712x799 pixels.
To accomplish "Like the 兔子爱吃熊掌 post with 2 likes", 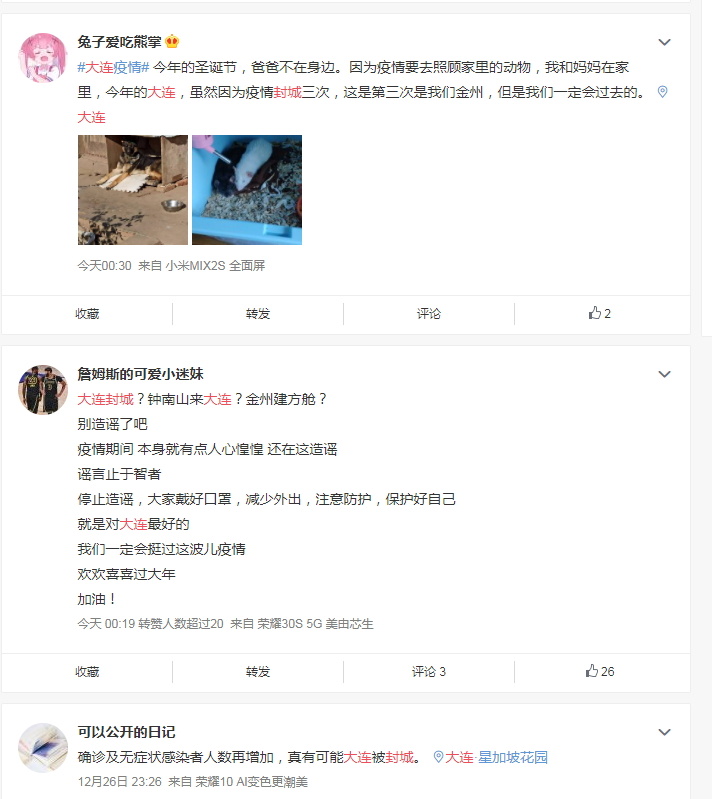I will click(599, 313).
